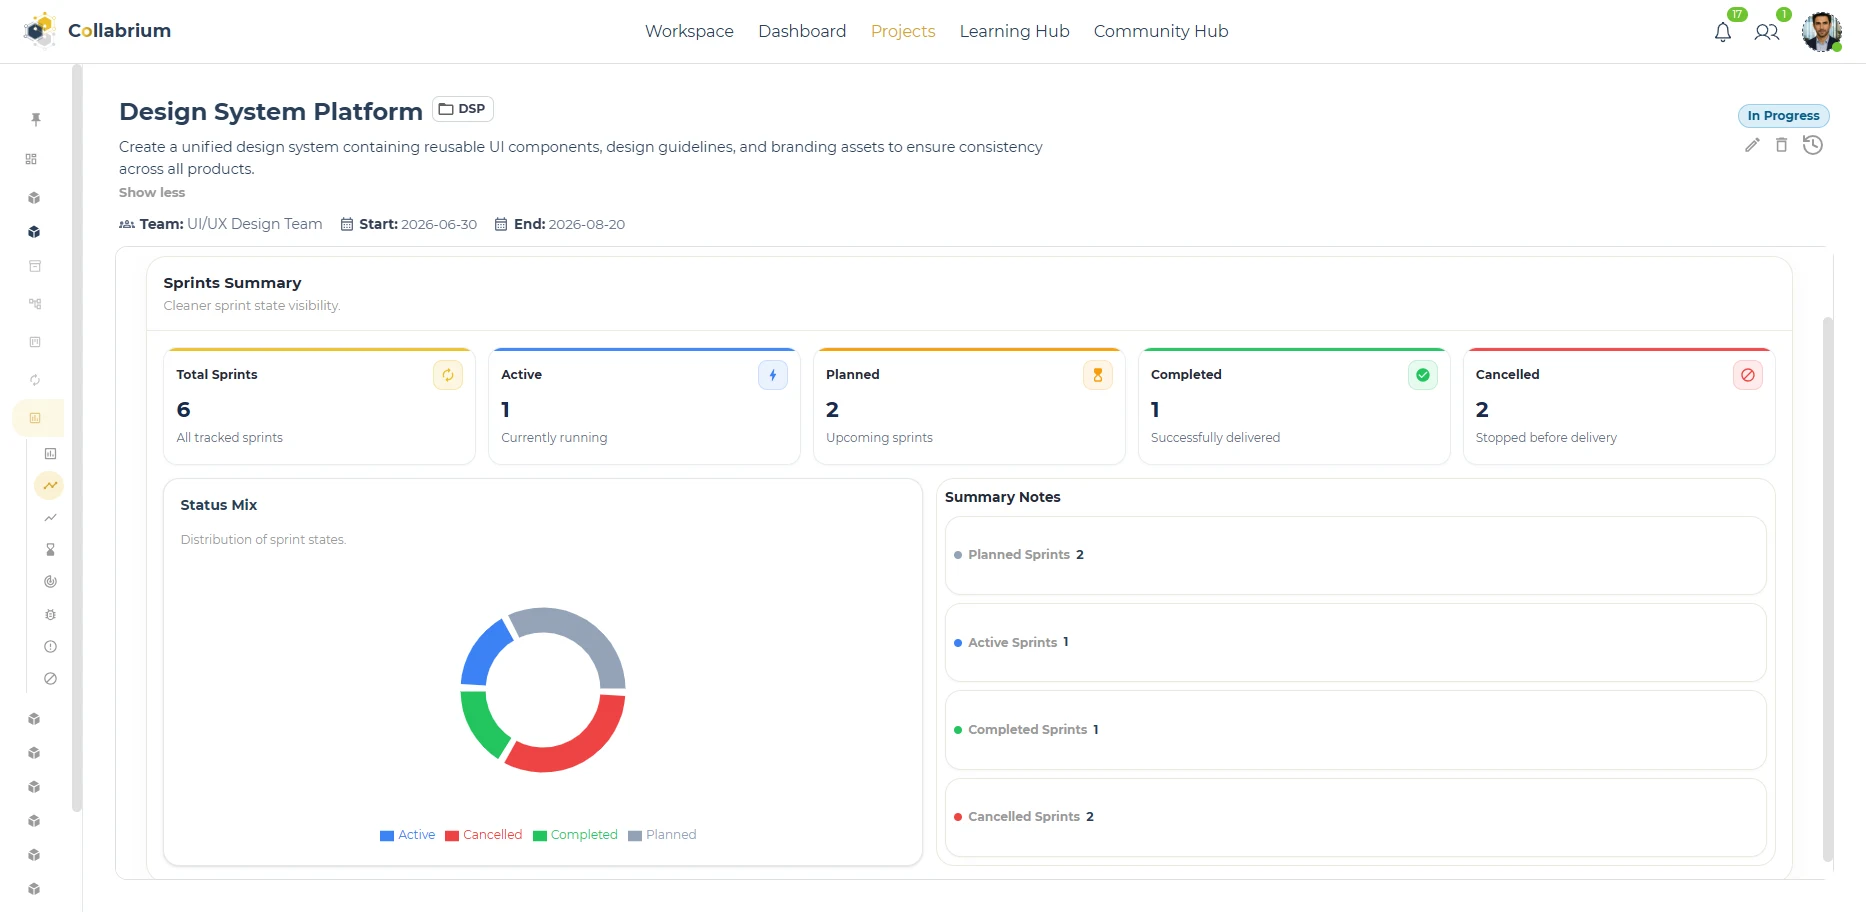Click the right-side vertical scrollbar

tap(1828, 590)
